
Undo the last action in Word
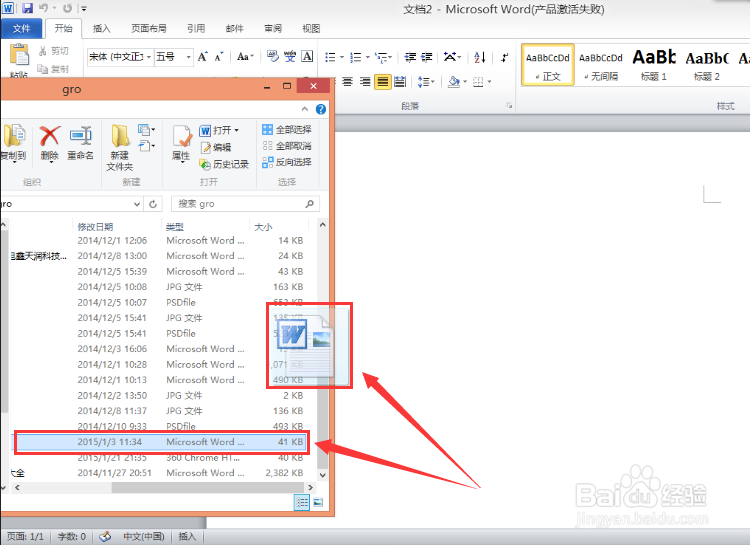(44, 8)
